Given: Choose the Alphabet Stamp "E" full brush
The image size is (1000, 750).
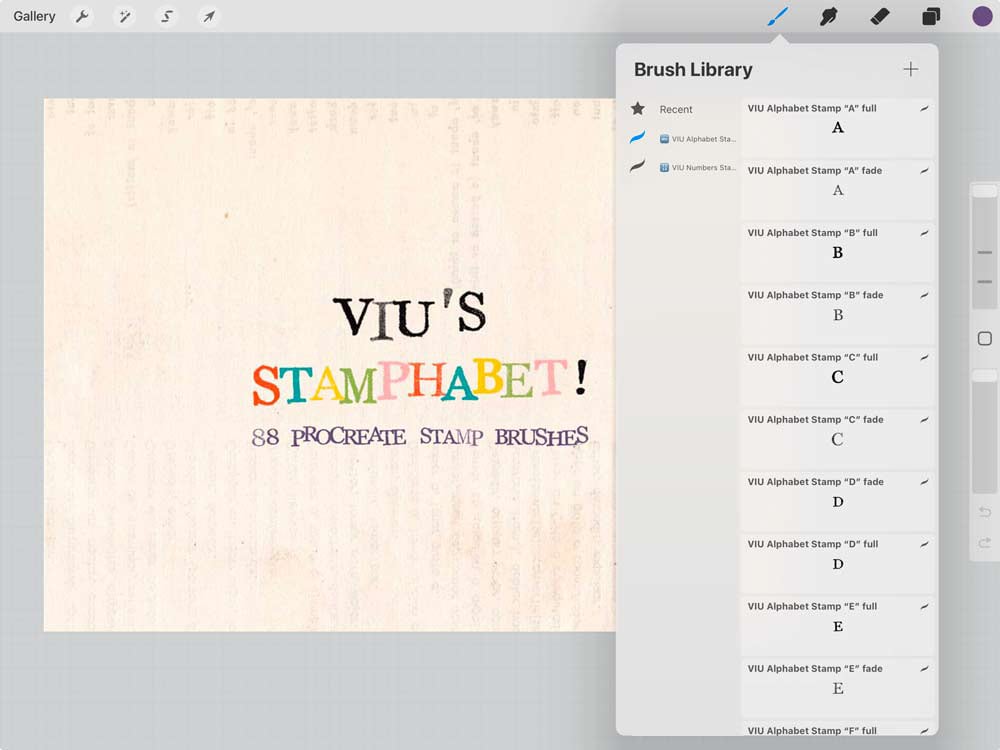Looking at the screenshot, I should pyautogui.click(x=837, y=624).
